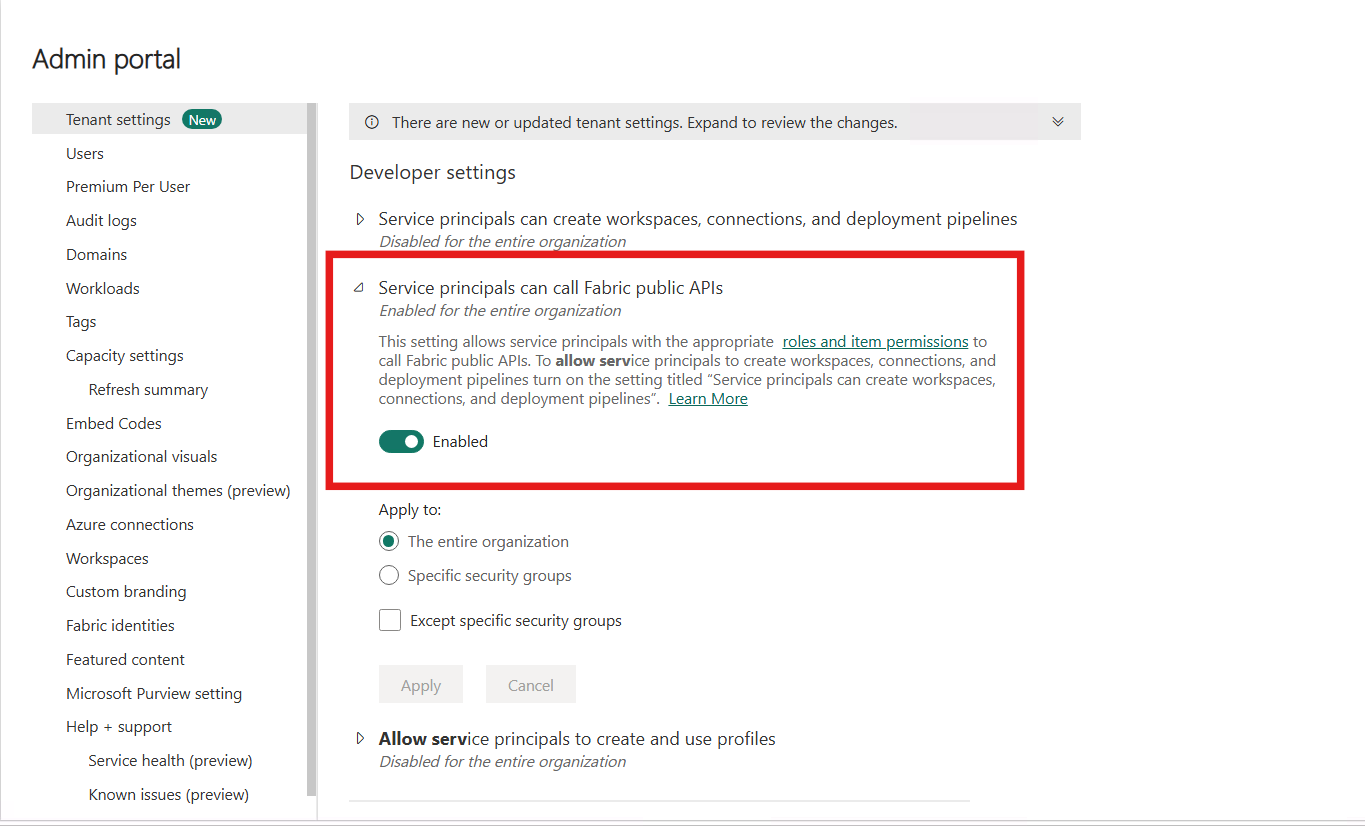1365x826 pixels.
Task: Click the Cancel button
Action: click(531, 685)
